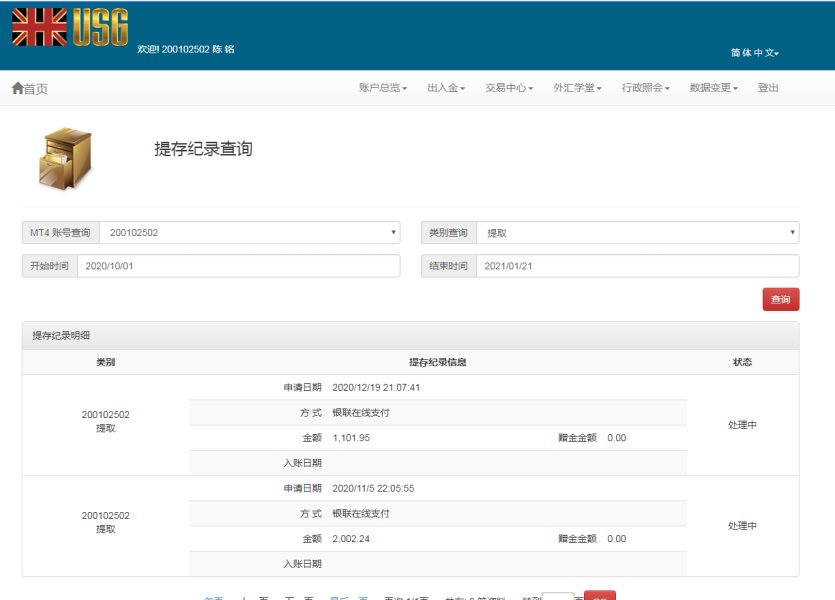
Task: Click the 首页 home link in navbar
Action: [36, 89]
